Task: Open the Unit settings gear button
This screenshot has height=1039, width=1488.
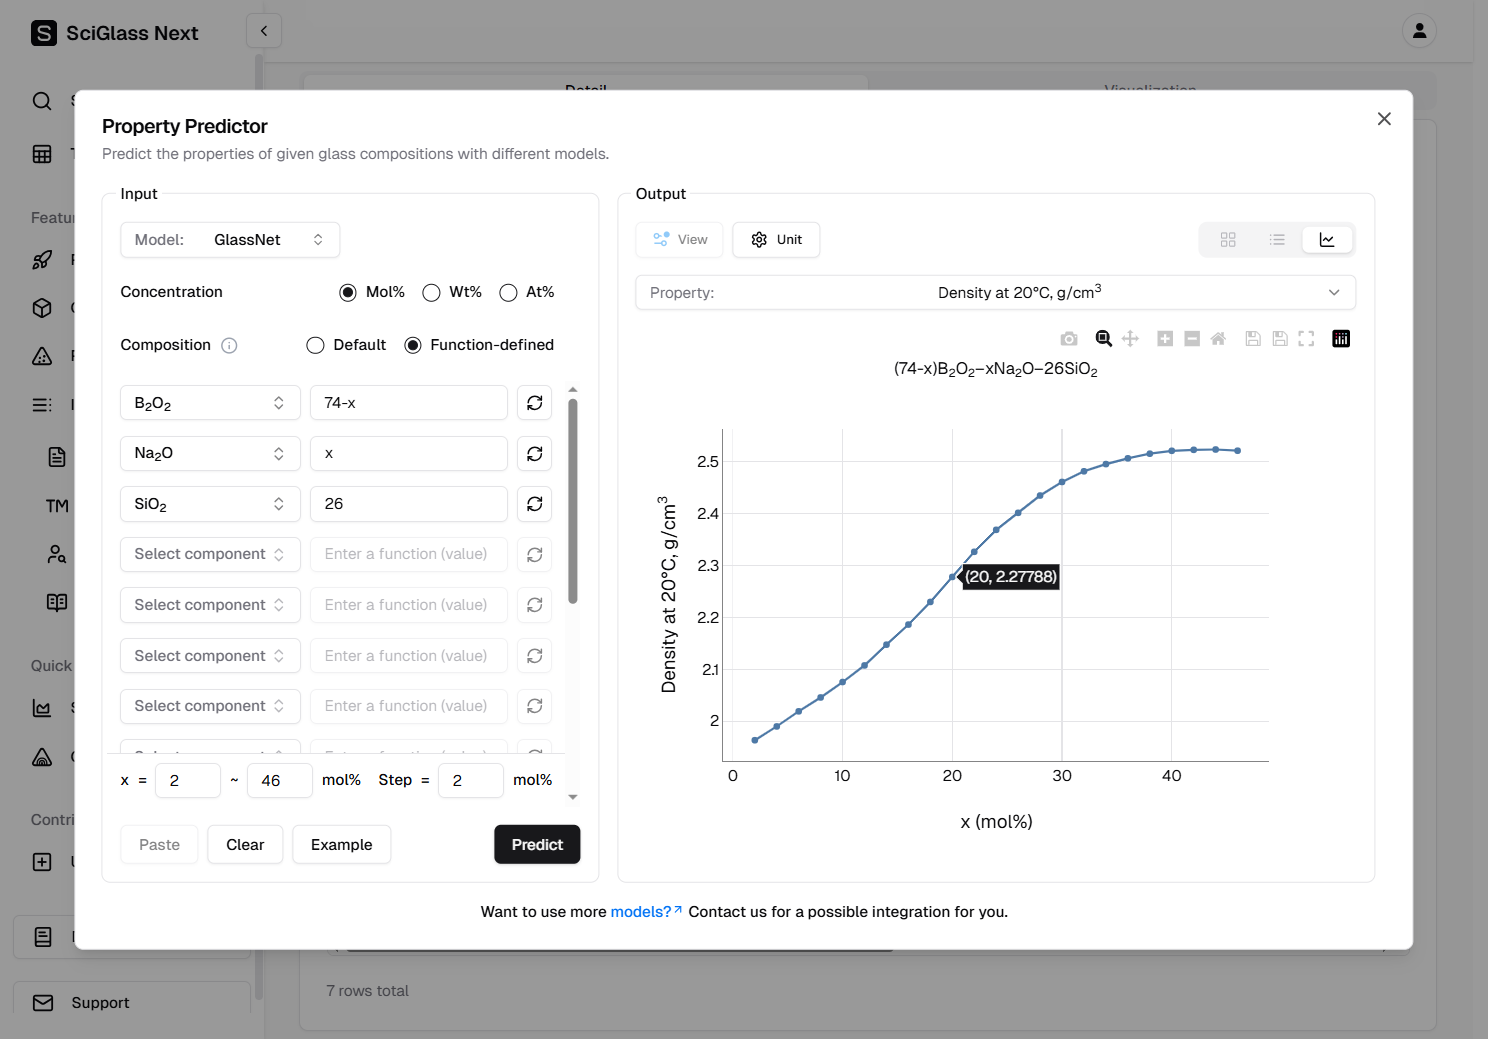Action: 776,240
